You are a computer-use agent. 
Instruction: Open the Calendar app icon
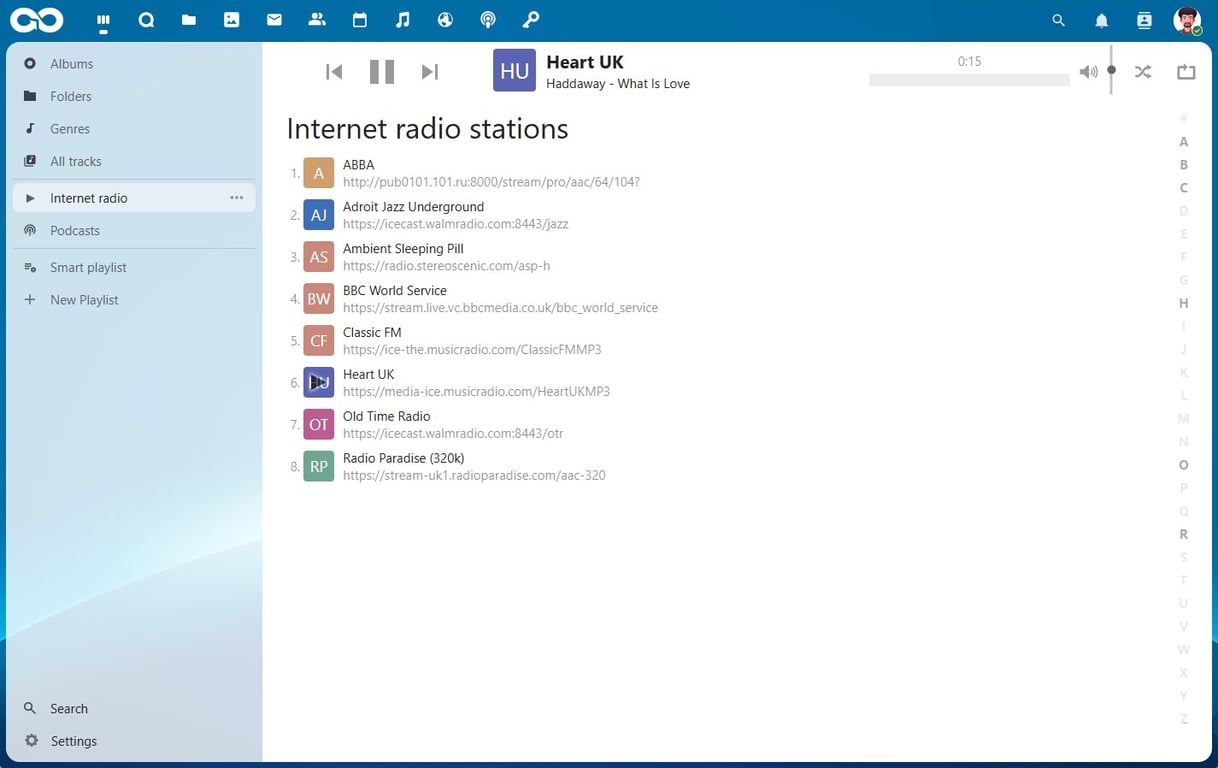[x=360, y=20]
